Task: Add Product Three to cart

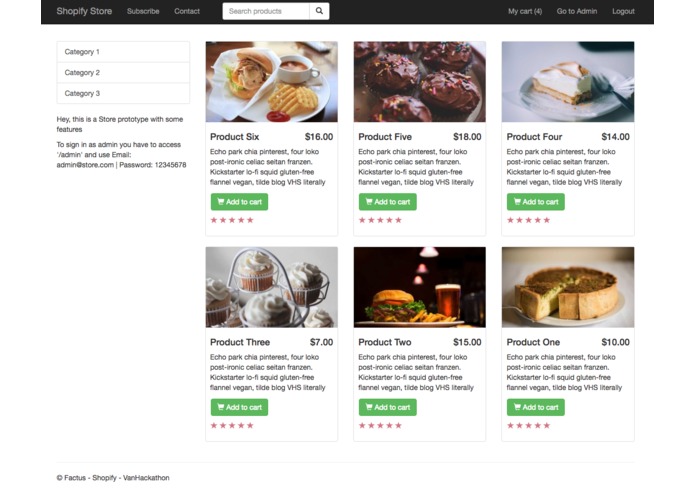Action: coord(239,407)
